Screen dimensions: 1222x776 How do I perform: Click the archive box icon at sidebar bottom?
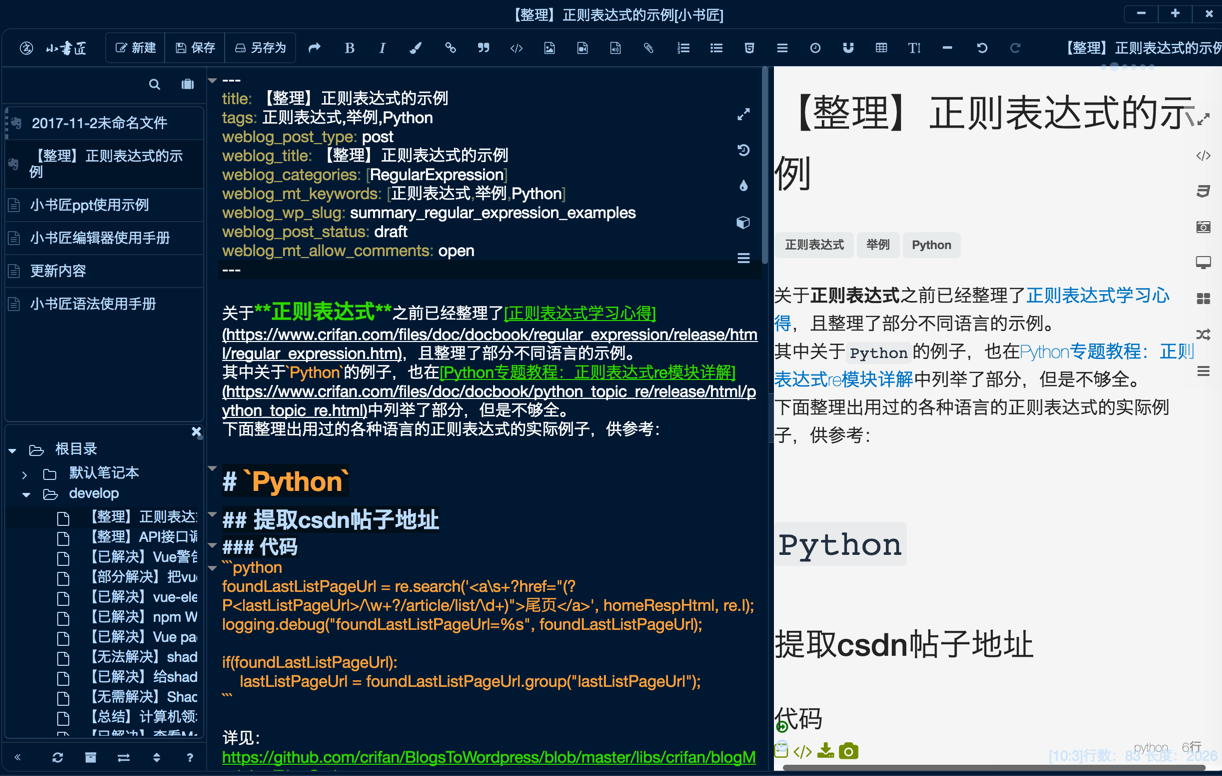(90, 758)
